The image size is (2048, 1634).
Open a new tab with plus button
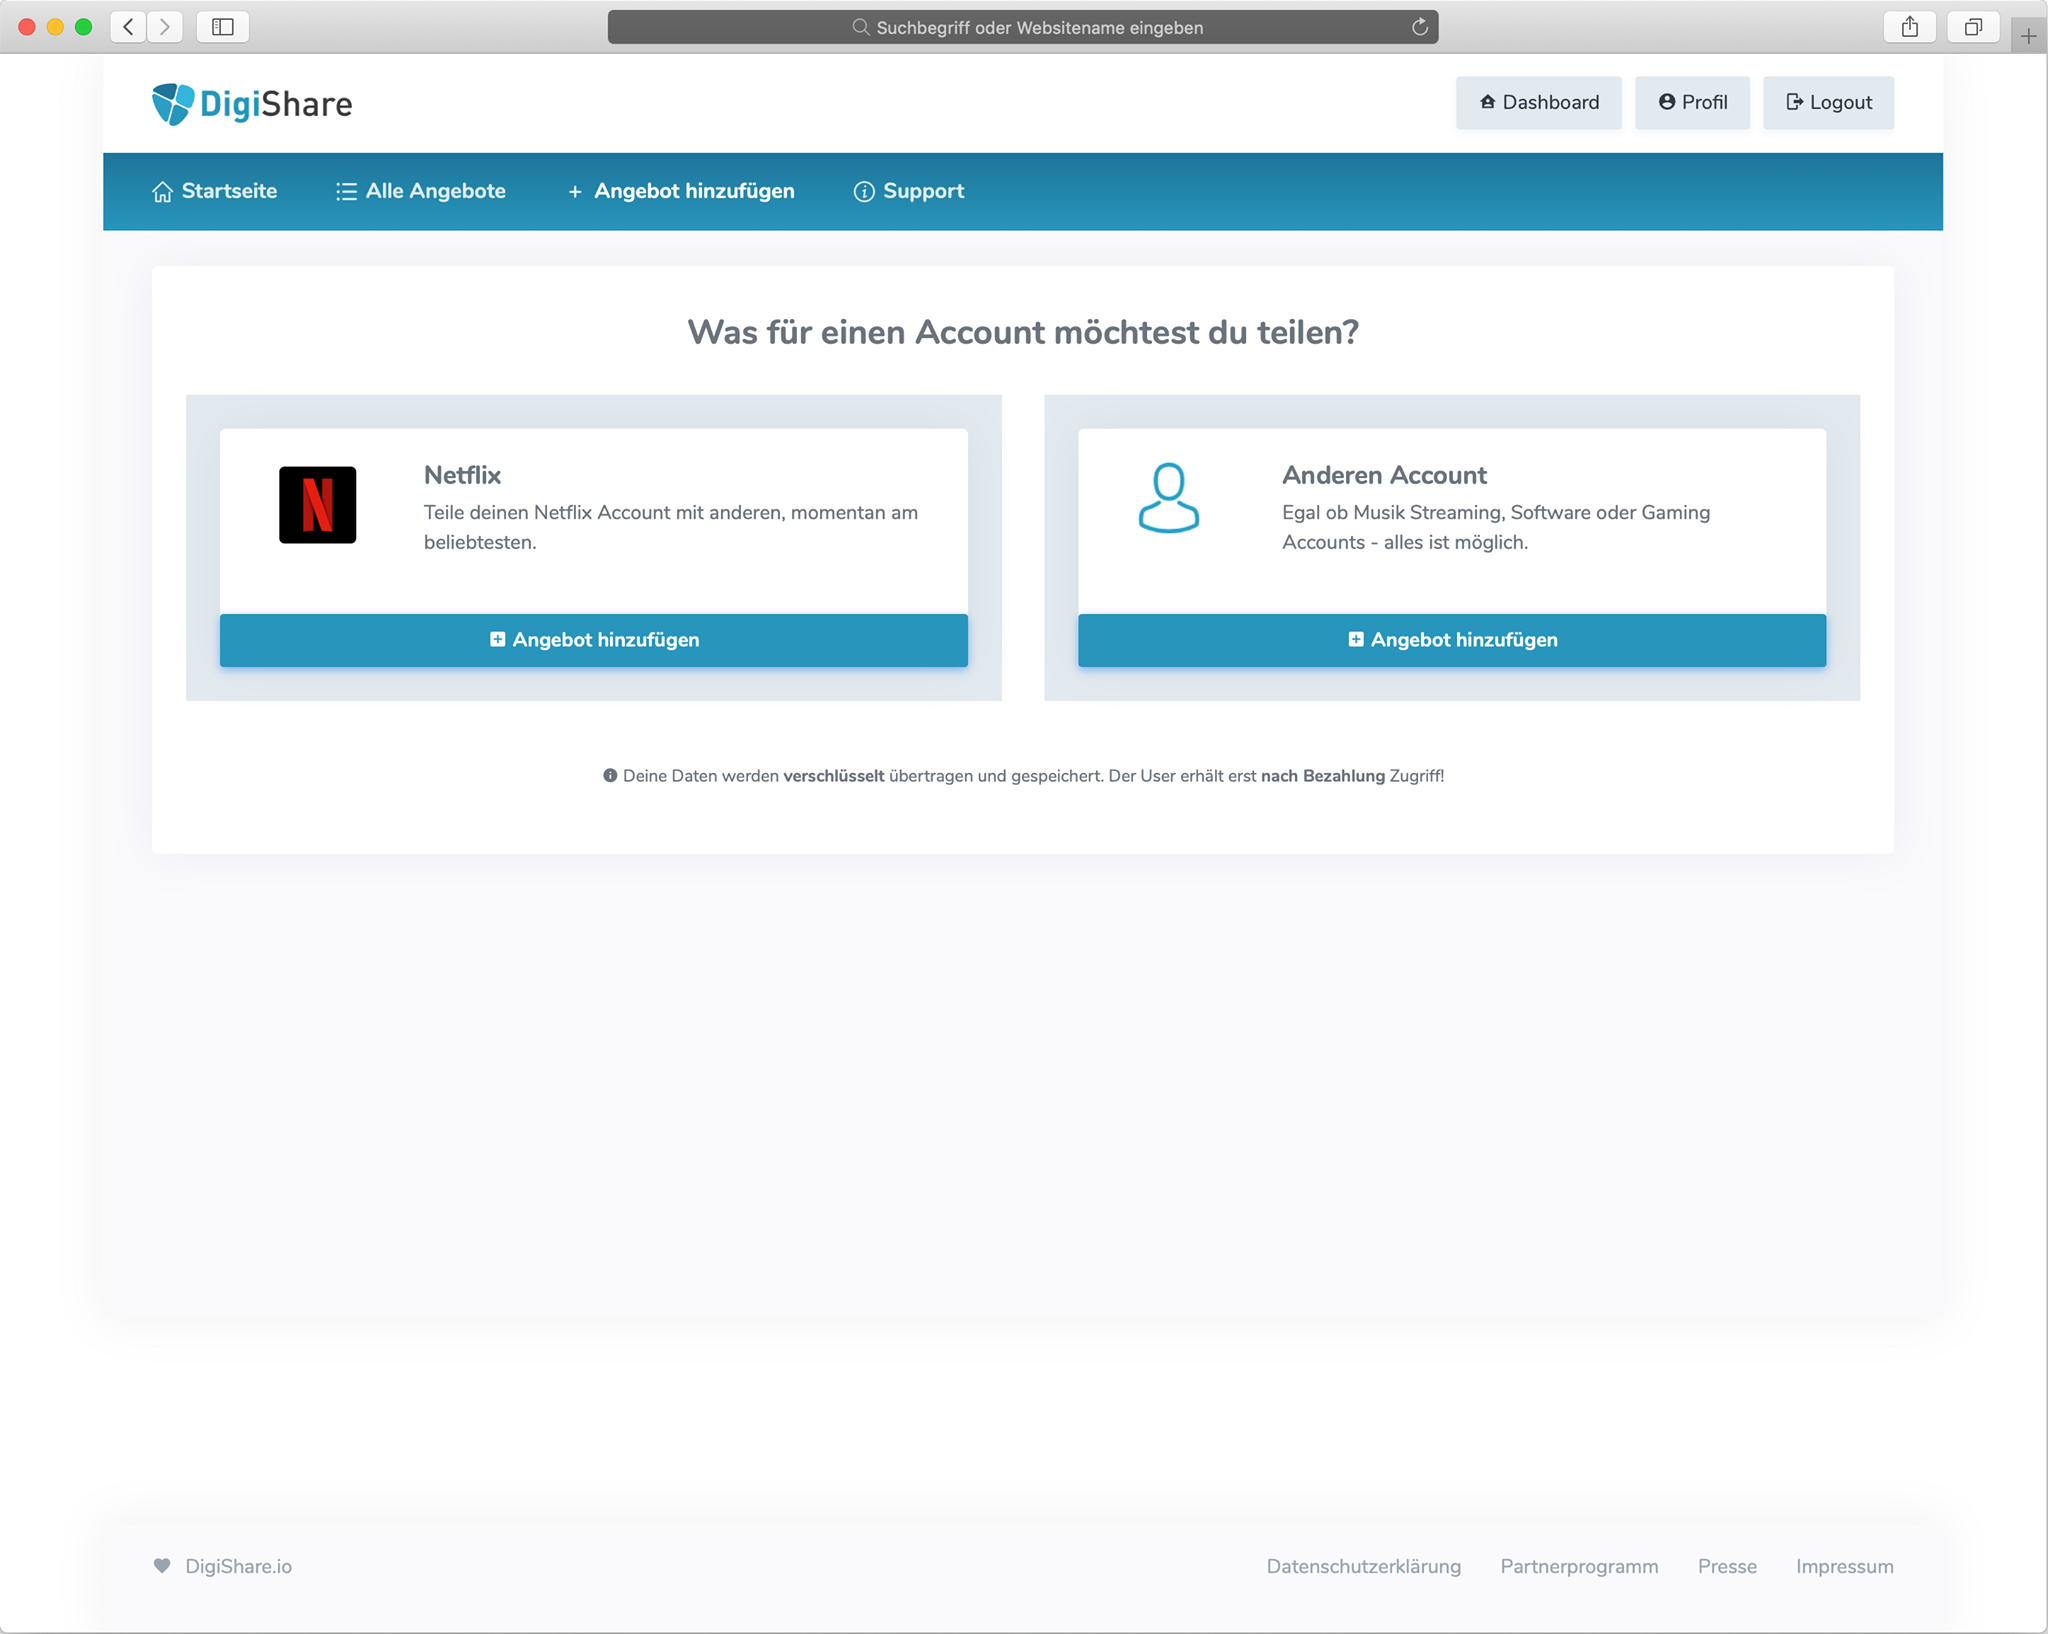tap(2028, 36)
